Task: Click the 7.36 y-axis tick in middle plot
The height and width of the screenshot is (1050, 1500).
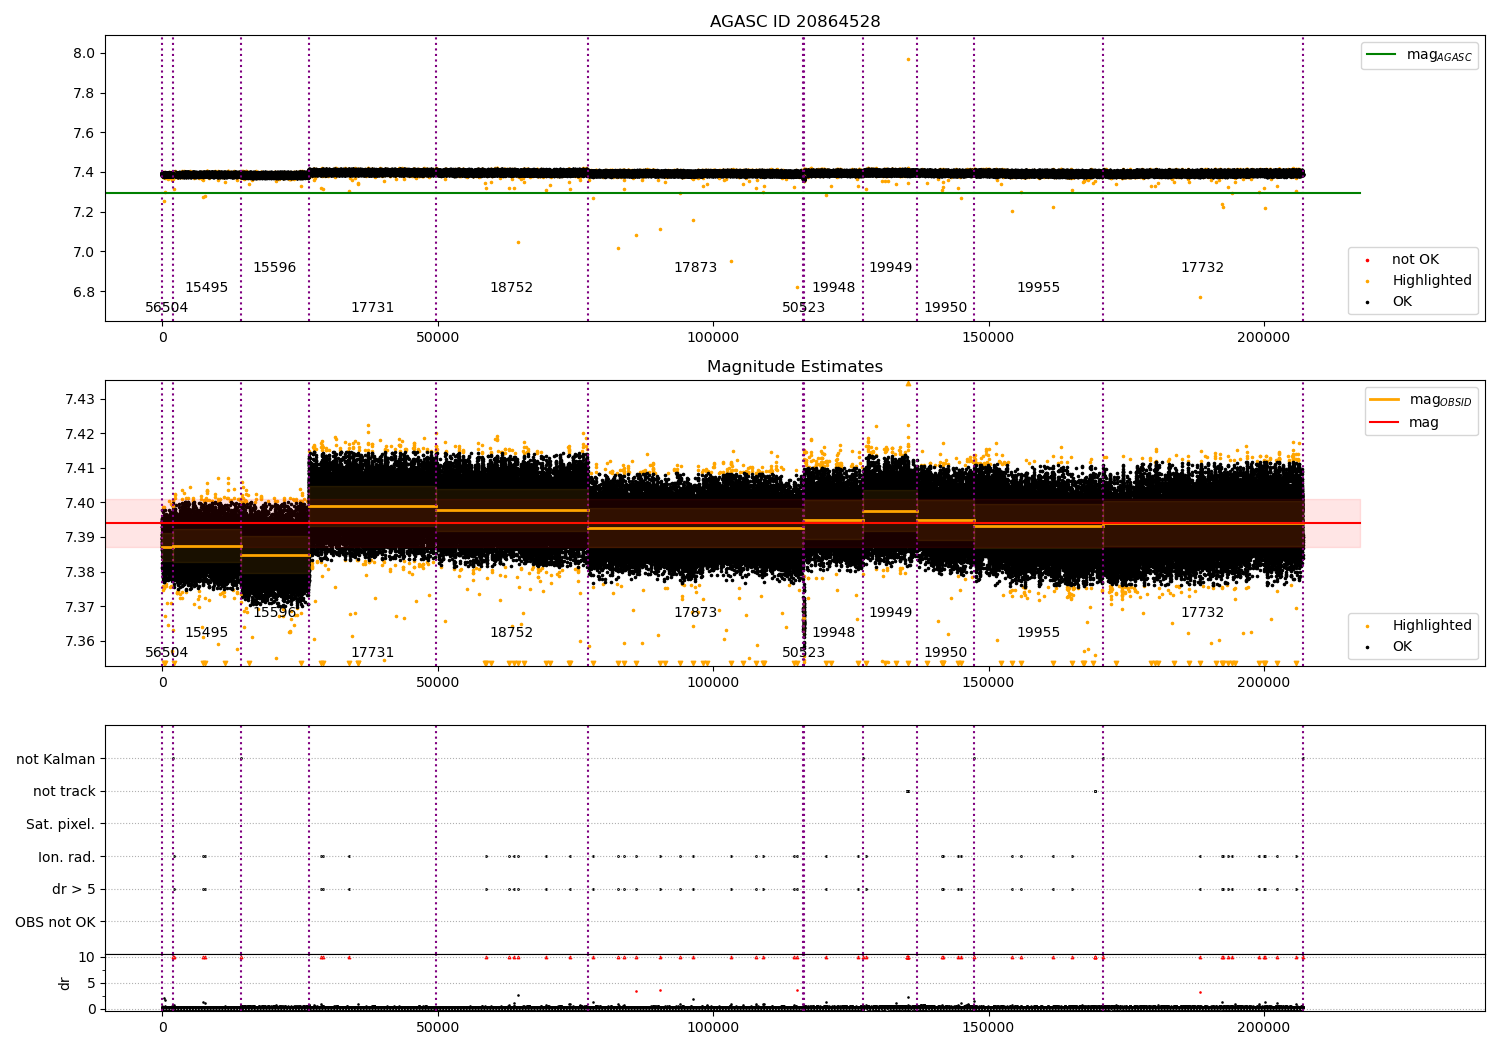Action: click(80, 642)
